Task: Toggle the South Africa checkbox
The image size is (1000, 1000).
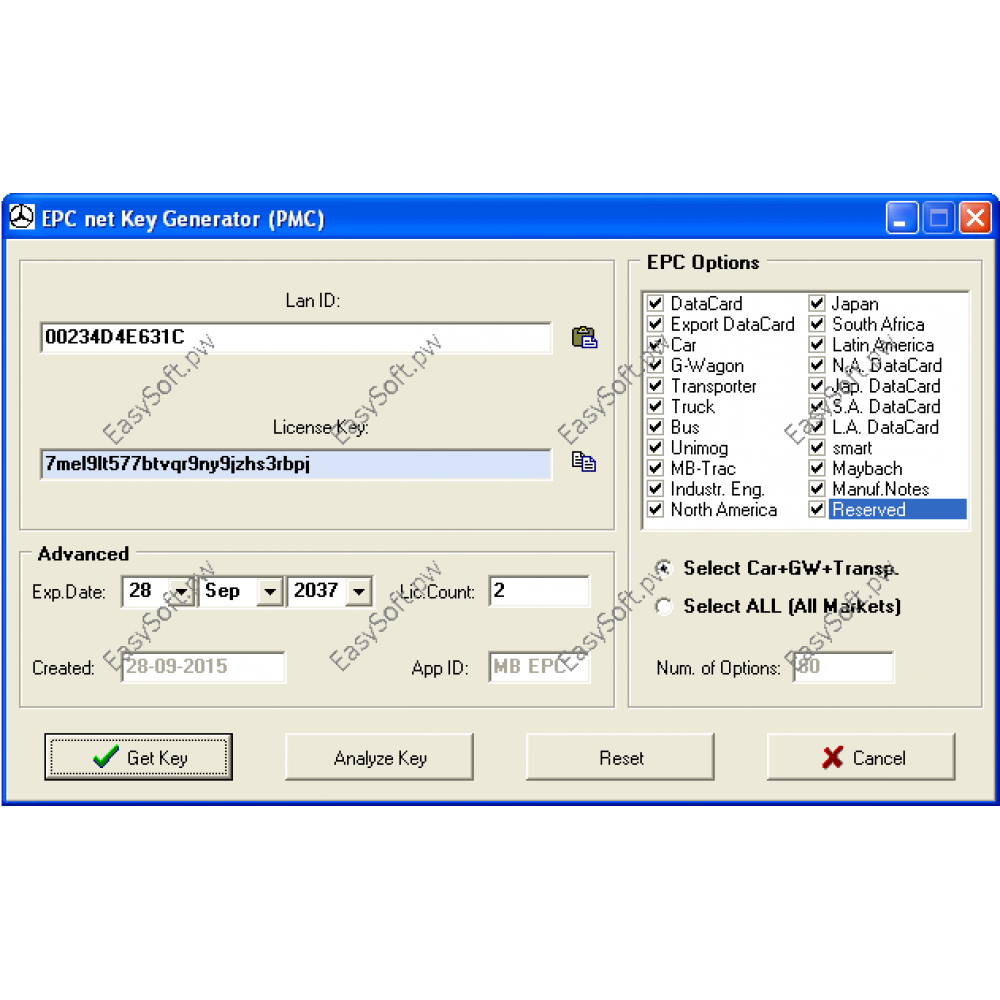Action: (817, 324)
